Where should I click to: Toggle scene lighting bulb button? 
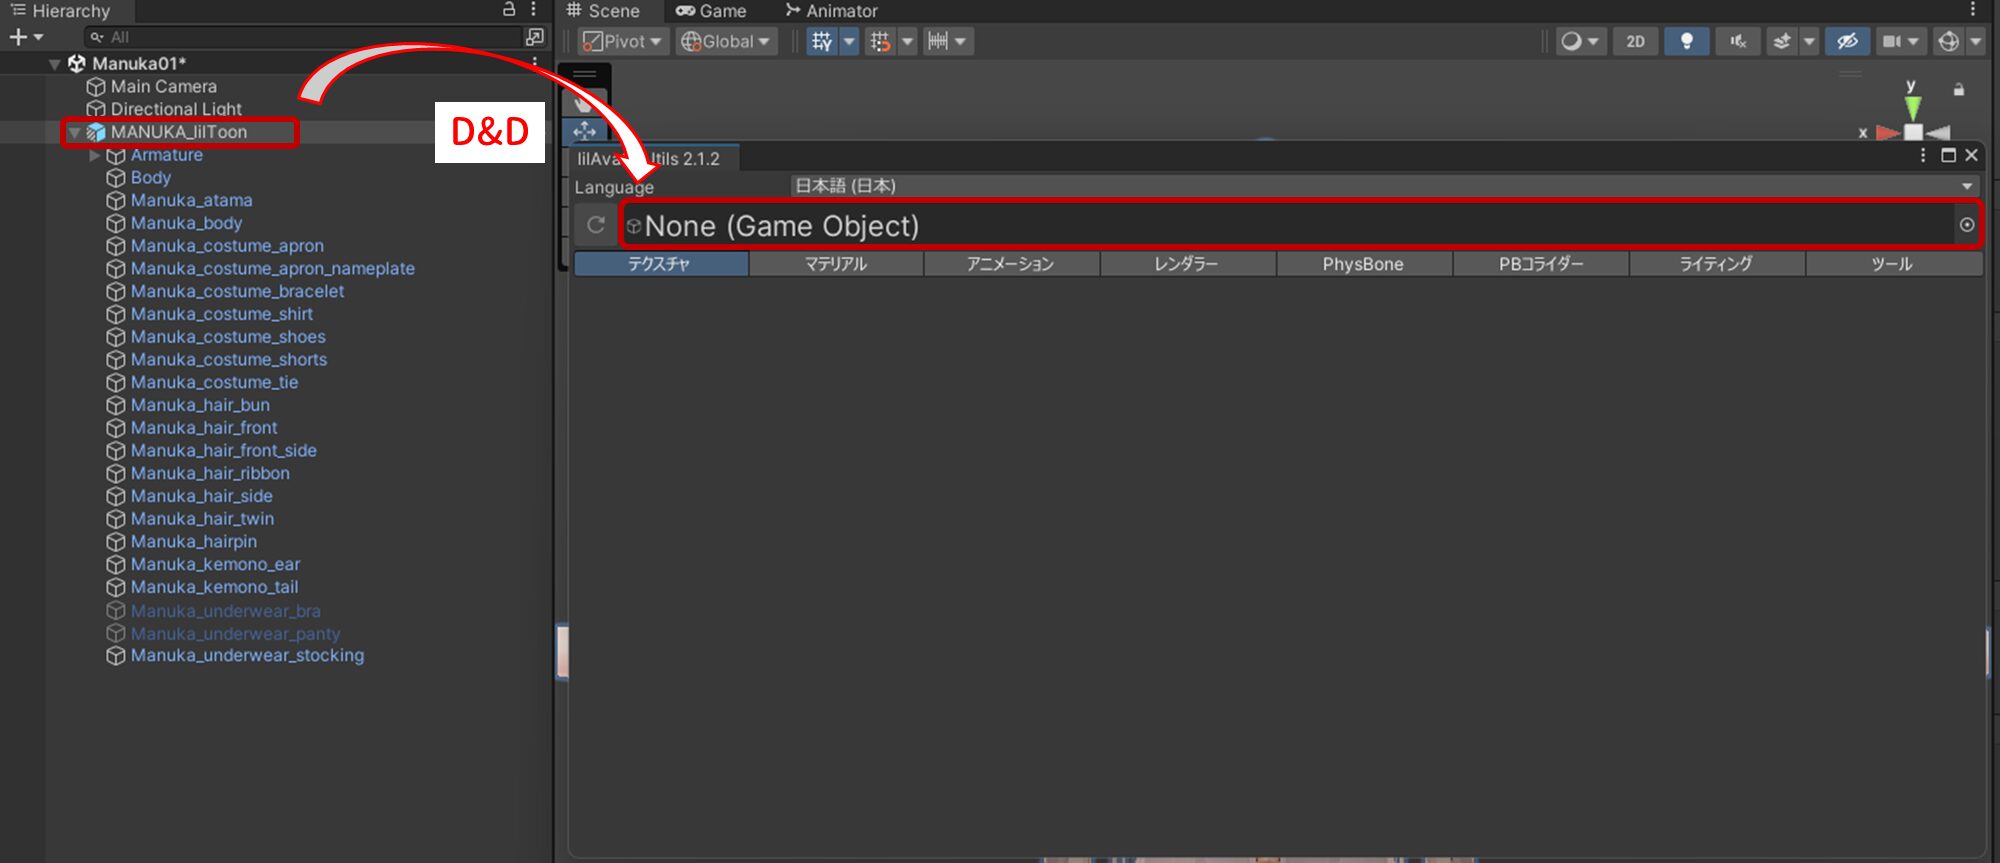[1686, 41]
